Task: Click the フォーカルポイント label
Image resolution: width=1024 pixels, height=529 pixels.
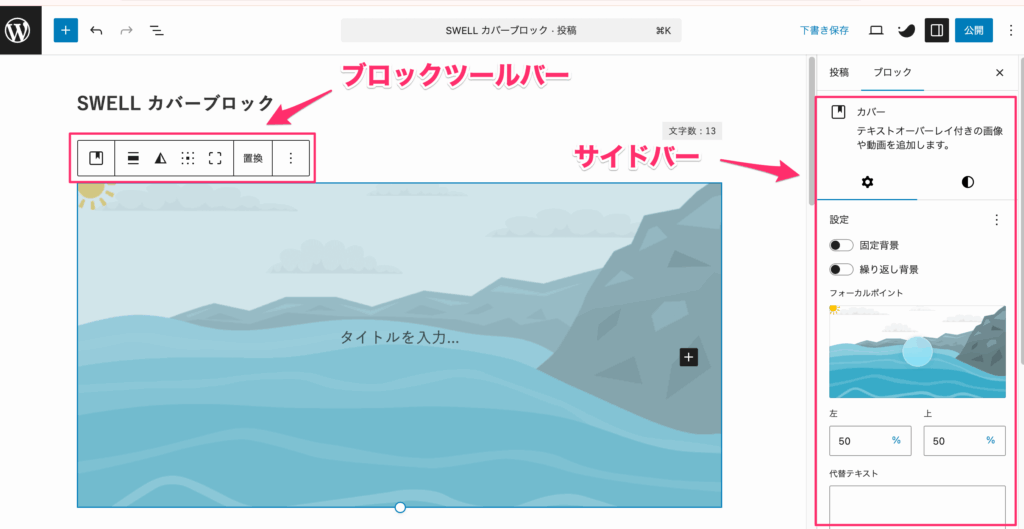Action: coord(866,293)
